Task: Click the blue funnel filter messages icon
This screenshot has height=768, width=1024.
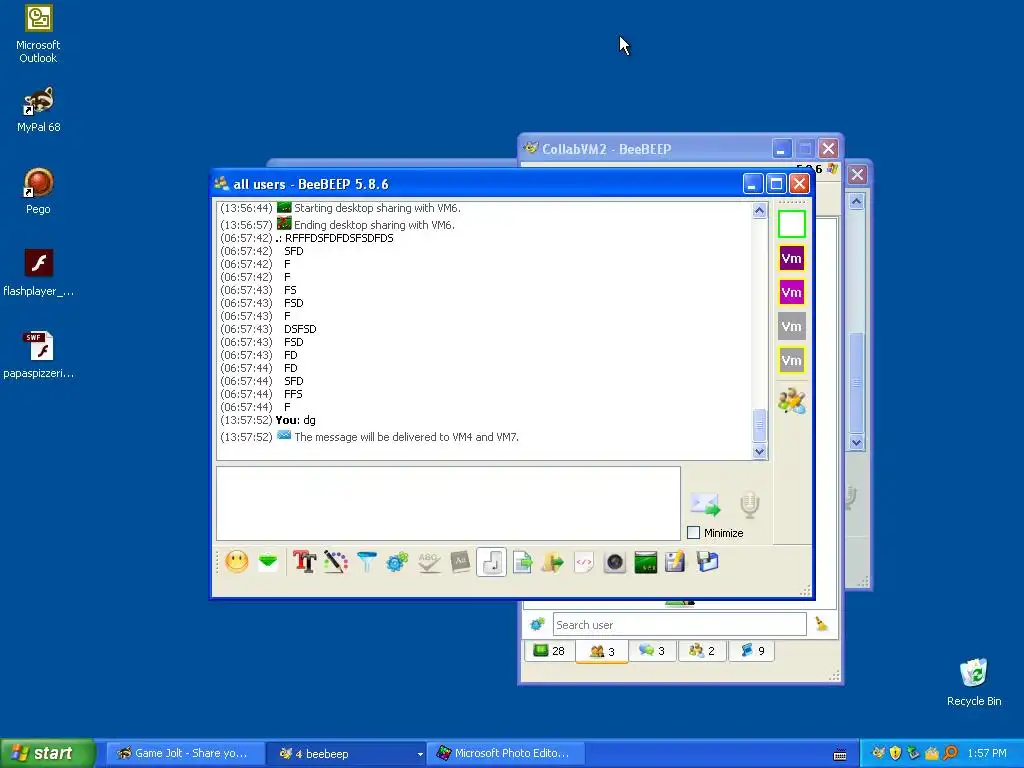Action: pyautogui.click(x=366, y=562)
